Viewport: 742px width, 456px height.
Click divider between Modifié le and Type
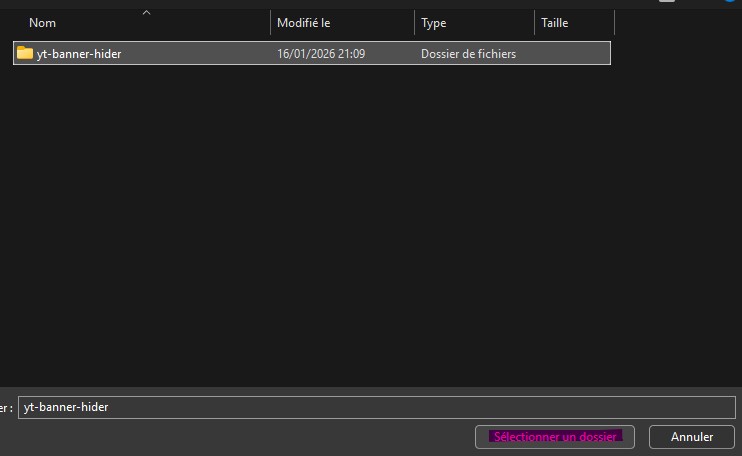tap(414, 23)
